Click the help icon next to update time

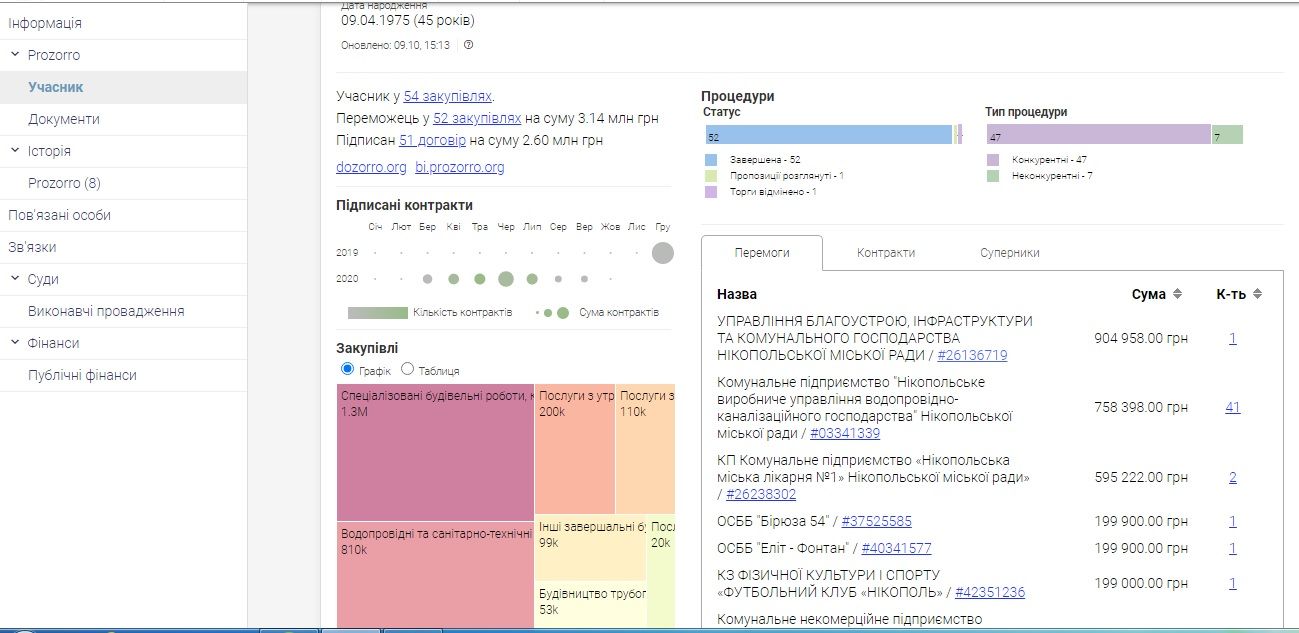468,45
